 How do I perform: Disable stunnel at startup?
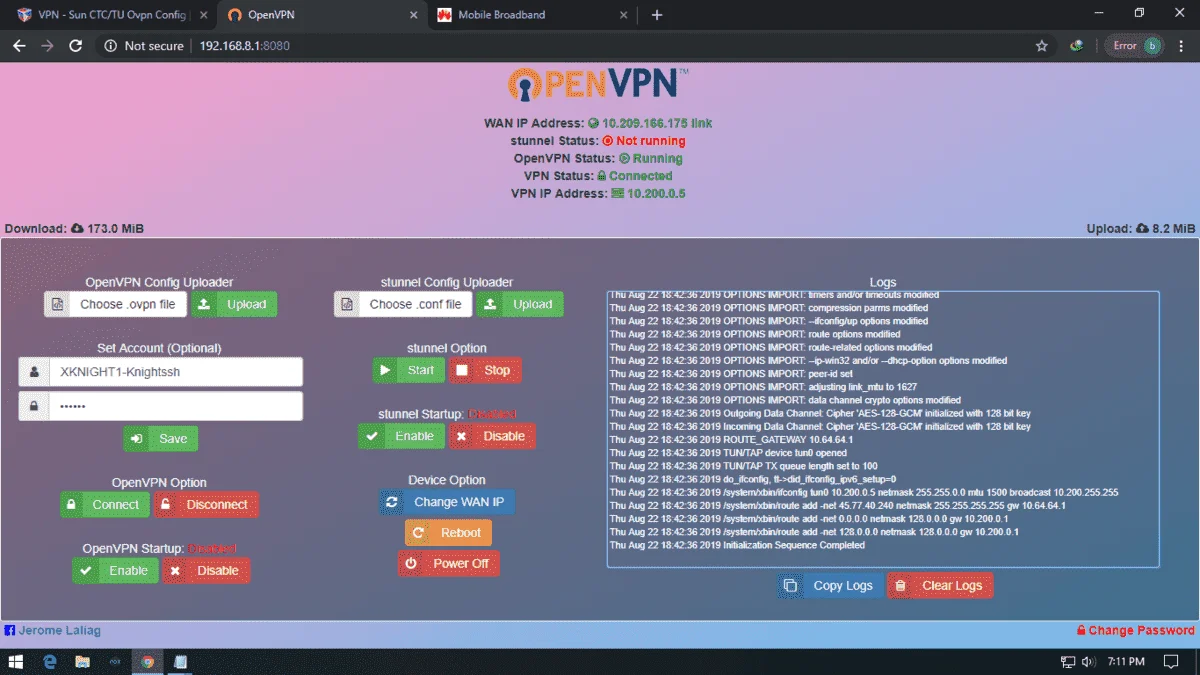pyautogui.click(x=492, y=436)
